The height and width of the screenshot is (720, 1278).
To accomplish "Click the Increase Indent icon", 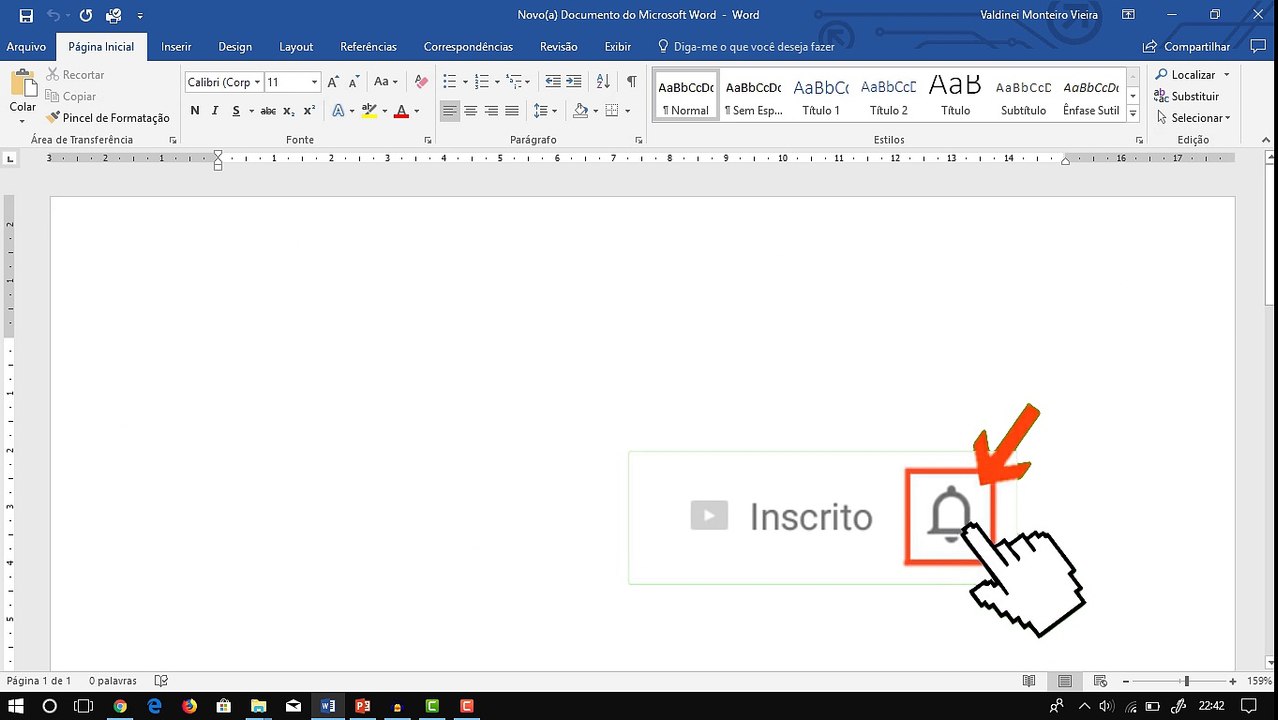I will pyautogui.click(x=573, y=82).
